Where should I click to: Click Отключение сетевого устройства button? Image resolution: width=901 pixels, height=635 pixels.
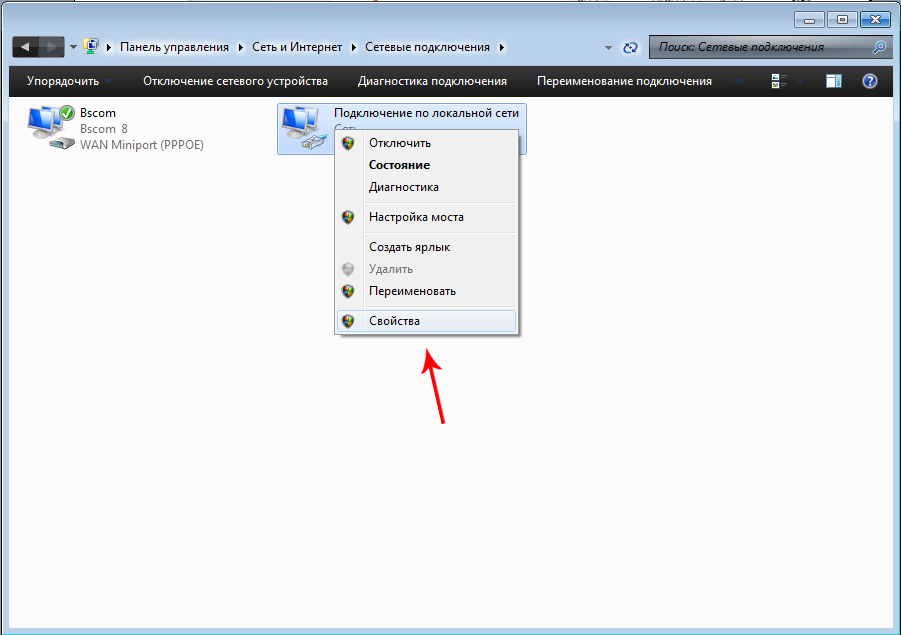tap(235, 81)
